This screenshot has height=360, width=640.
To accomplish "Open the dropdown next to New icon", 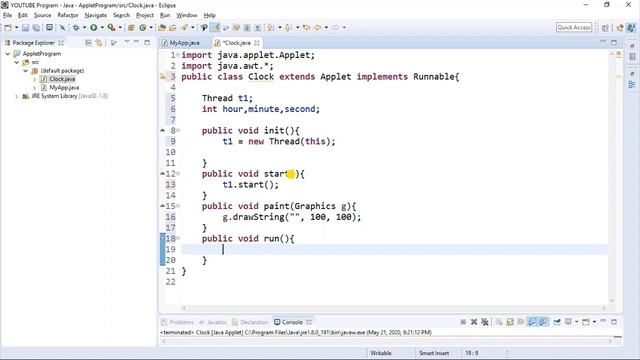I will [16, 27].
